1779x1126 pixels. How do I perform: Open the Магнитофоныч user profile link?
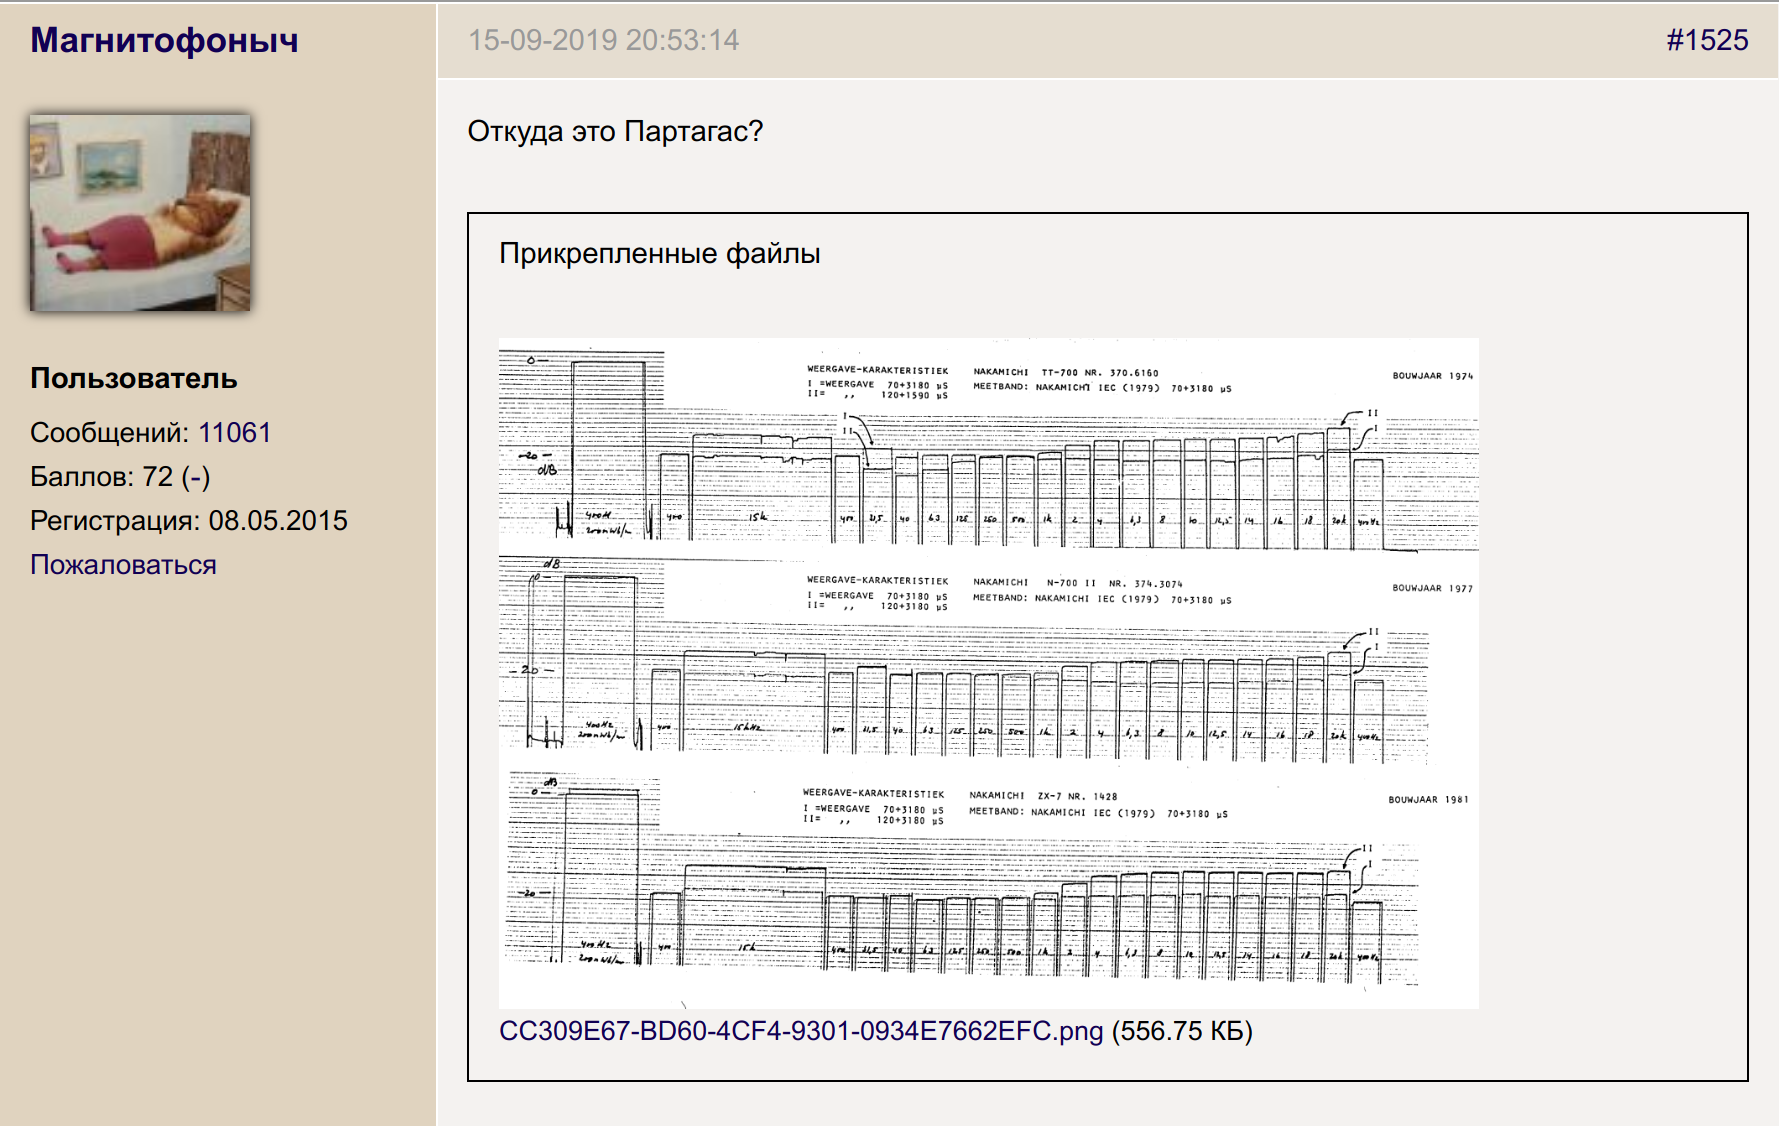click(164, 40)
